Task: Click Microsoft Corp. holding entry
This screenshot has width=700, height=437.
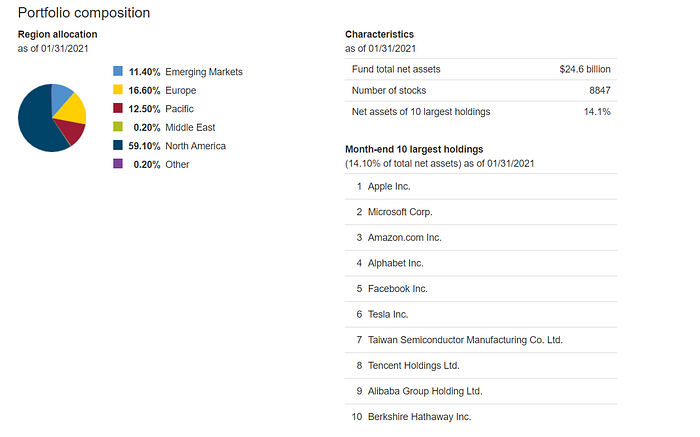Action: pos(401,212)
